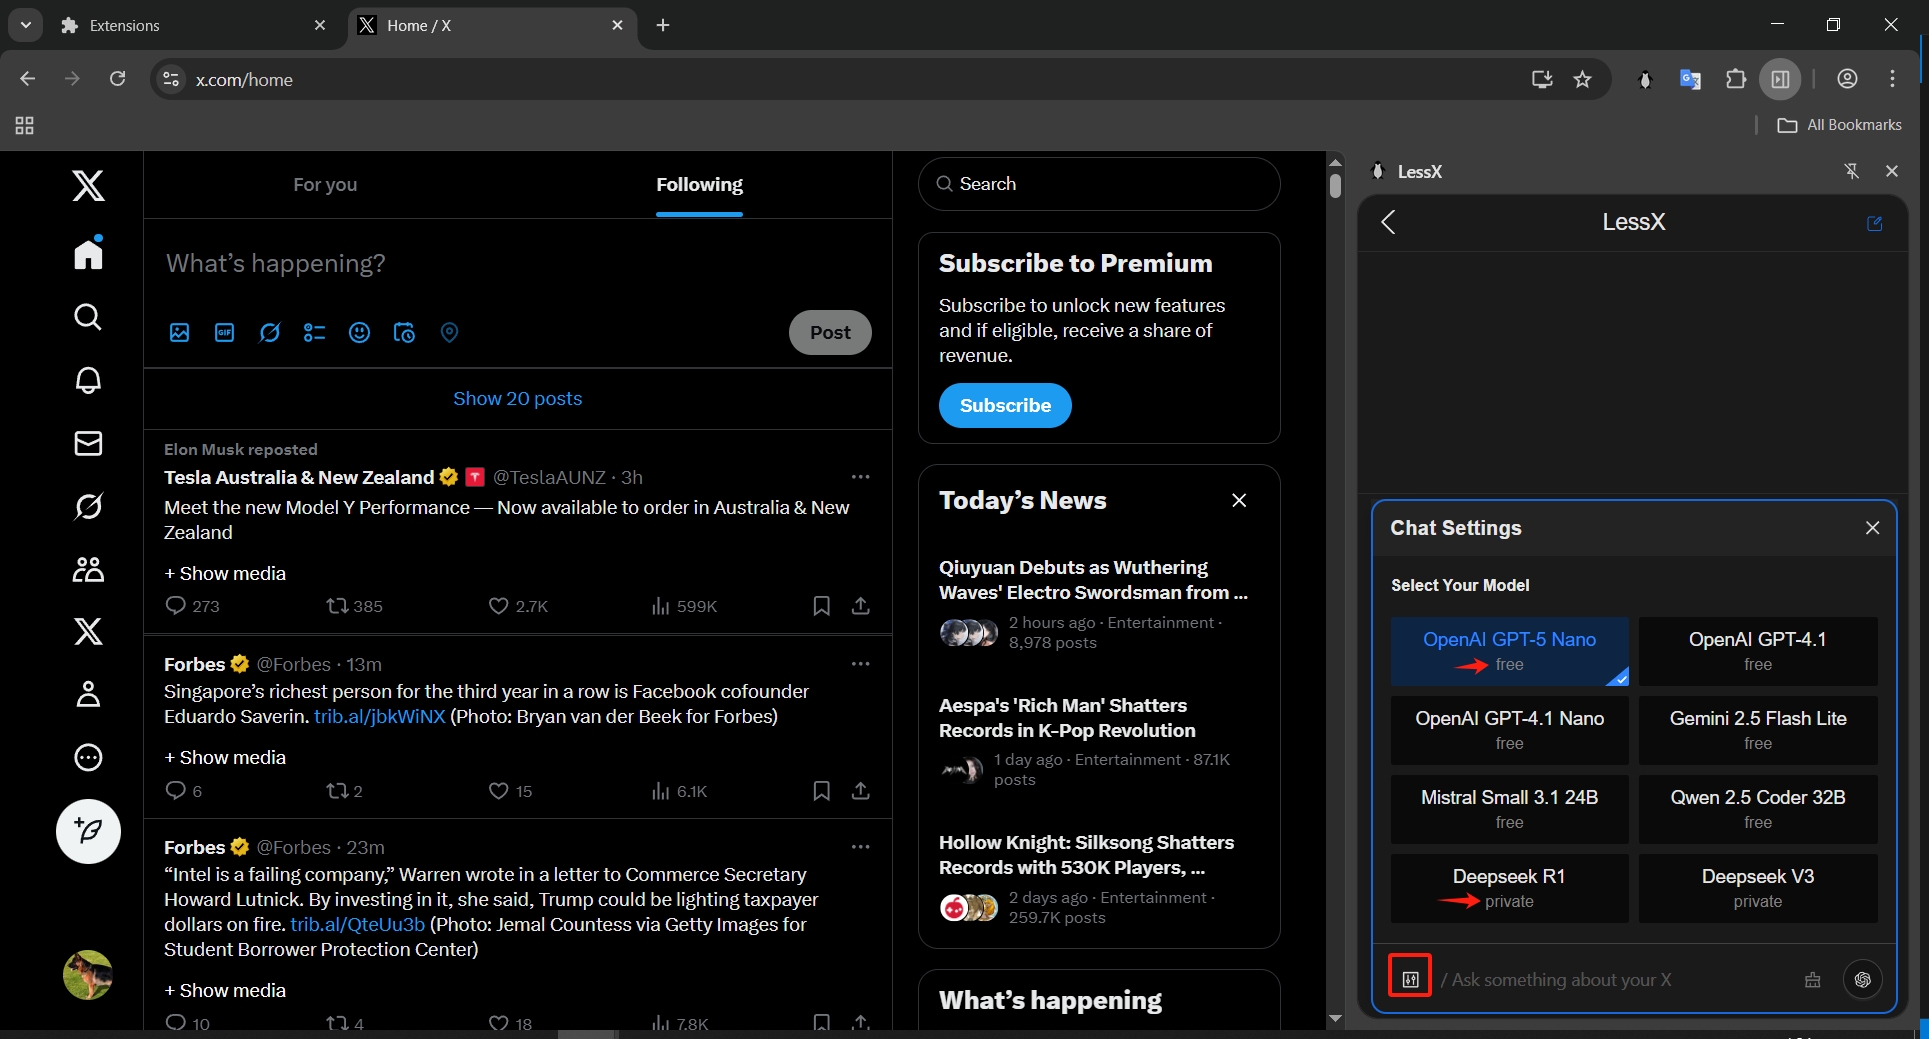Start new chat icon in LessX header
The height and width of the screenshot is (1039, 1929).
tap(1874, 223)
